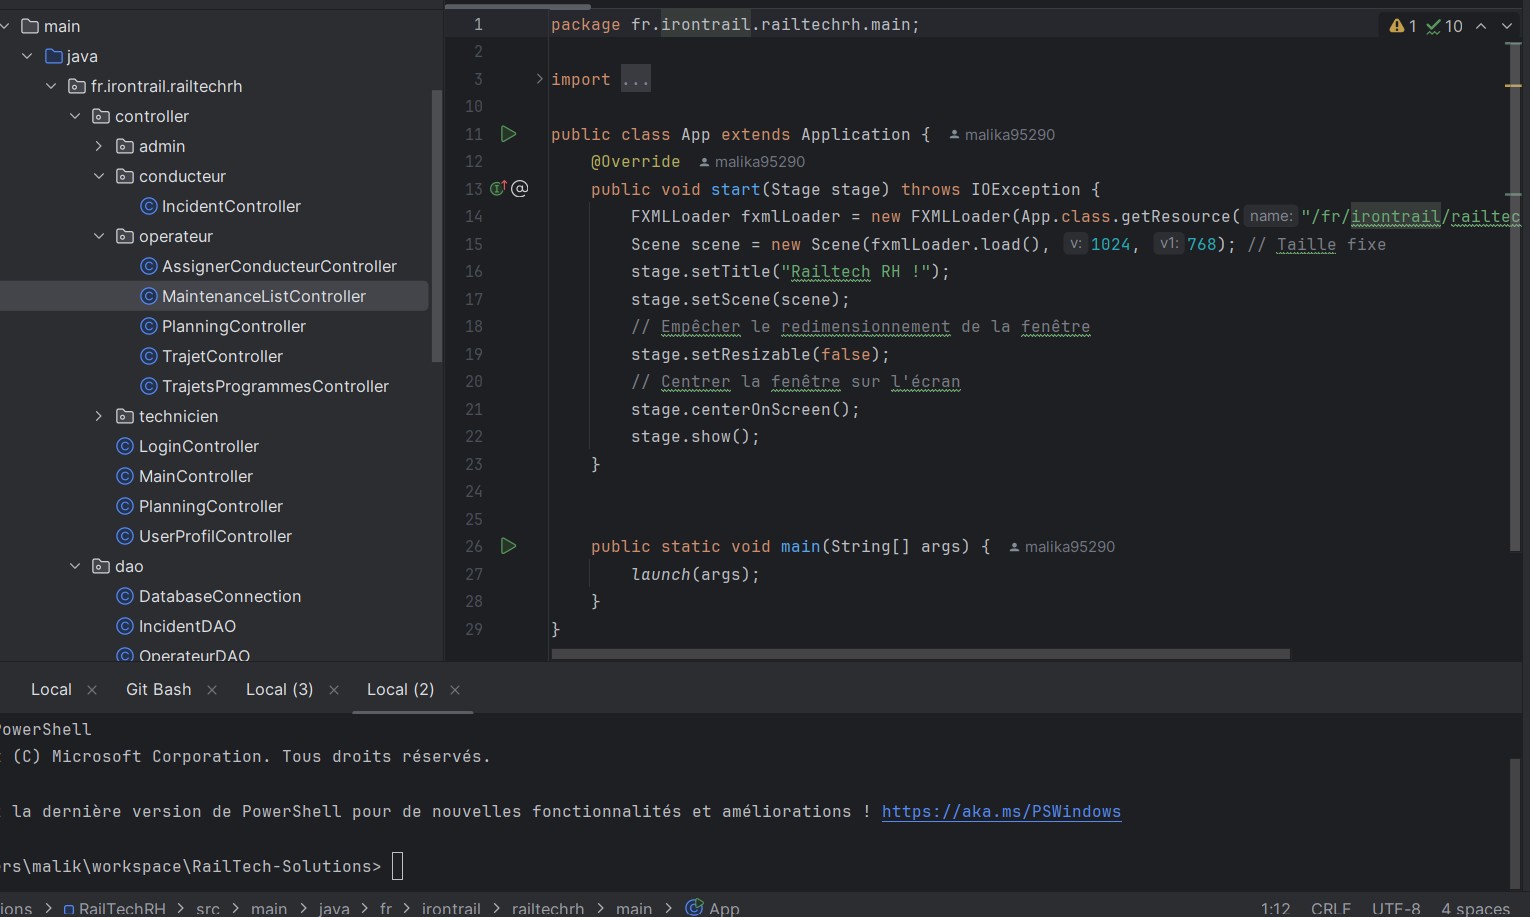
Task: Run the App class from gutter
Action: (x=508, y=134)
